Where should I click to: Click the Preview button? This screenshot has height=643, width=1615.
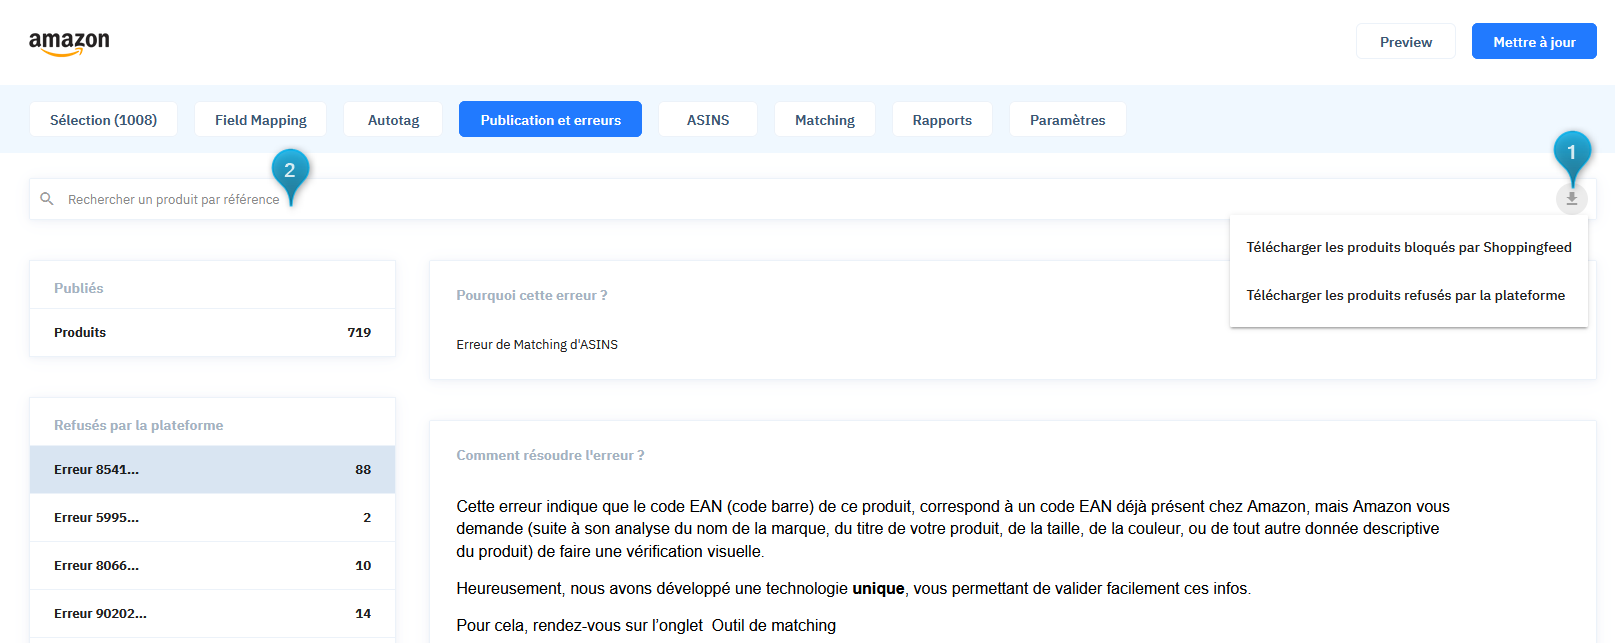[x=1406, y=42]
